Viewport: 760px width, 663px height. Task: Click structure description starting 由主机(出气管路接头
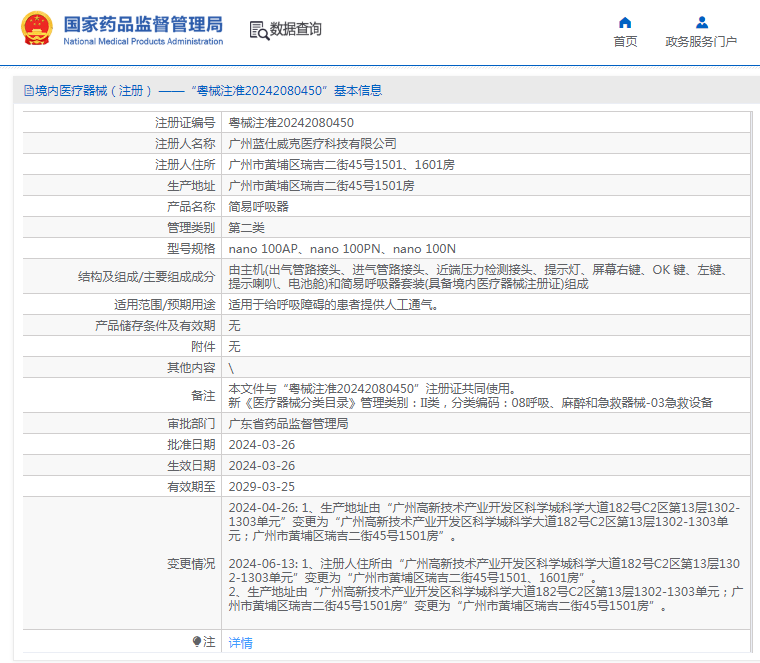tap(478, 277)
